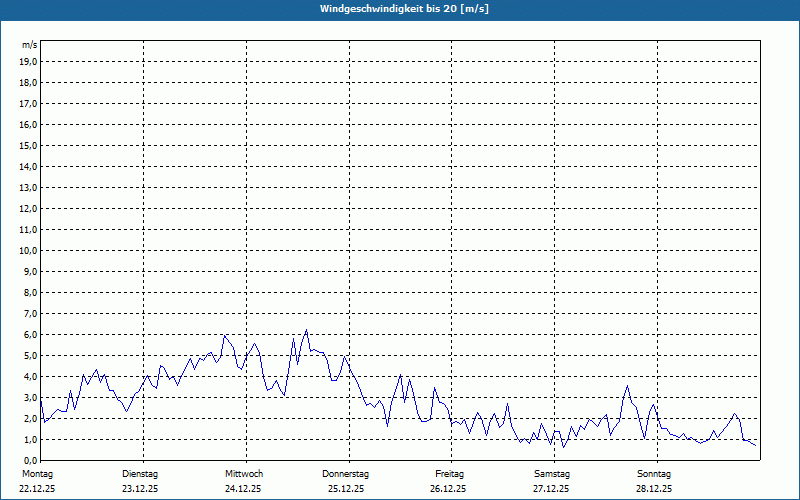Click the date 28.12.25 on the x-axis
The width and height of the screenshot is (800, 500).
coord(654,489)
